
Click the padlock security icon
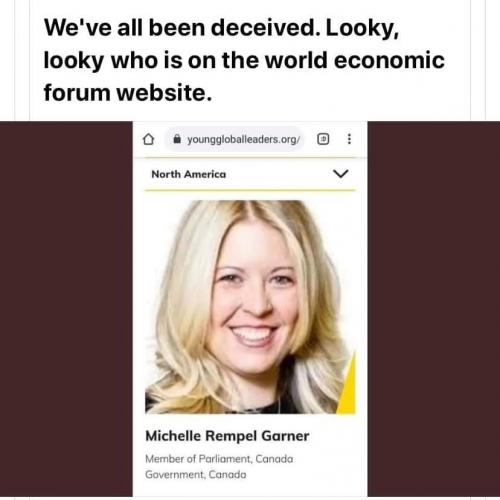[x=177, y=139]
